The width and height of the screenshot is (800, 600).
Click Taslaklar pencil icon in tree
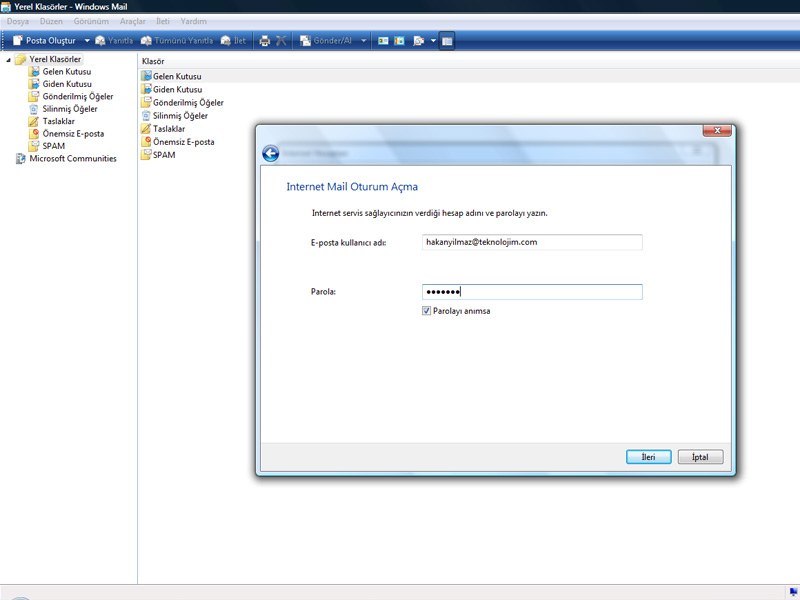[x=34, y=121]
